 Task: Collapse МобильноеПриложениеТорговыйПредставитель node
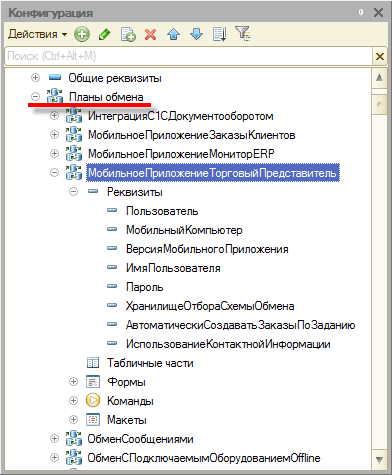click(x=54, y=173)
